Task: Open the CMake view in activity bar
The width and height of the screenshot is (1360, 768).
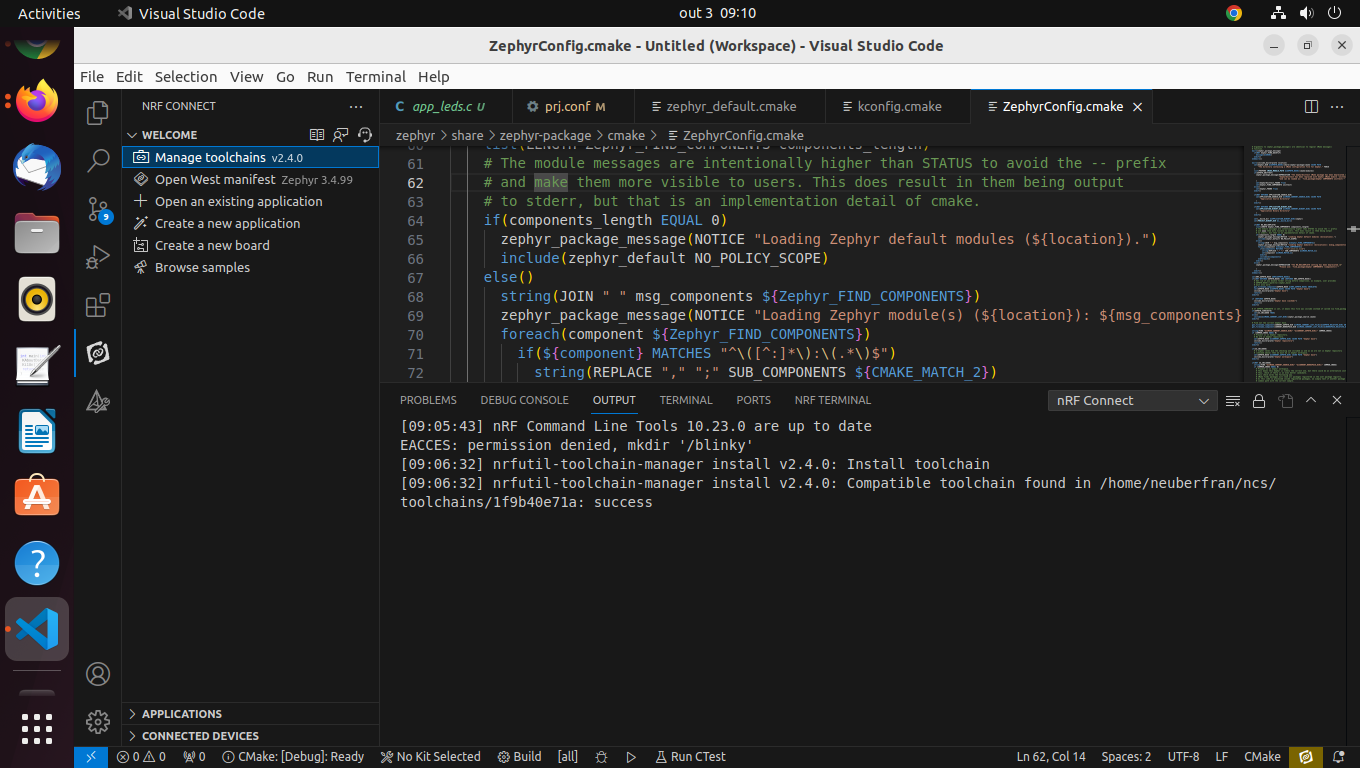Action: [x=98, y=401]
